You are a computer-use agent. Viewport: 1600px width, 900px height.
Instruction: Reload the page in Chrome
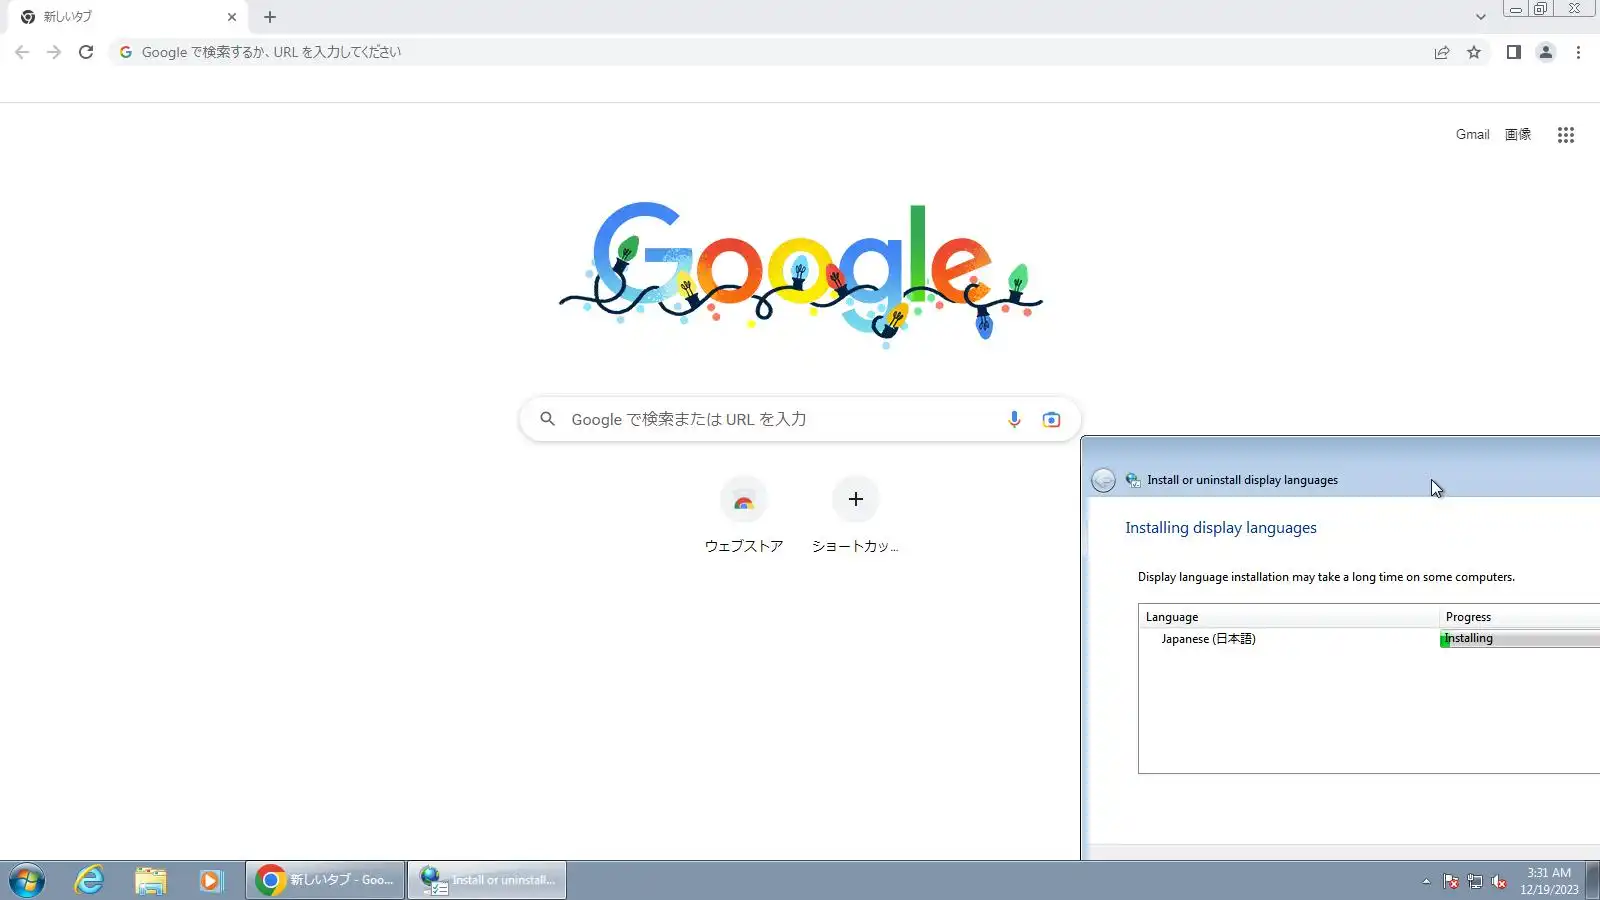(x=86, y=52)
